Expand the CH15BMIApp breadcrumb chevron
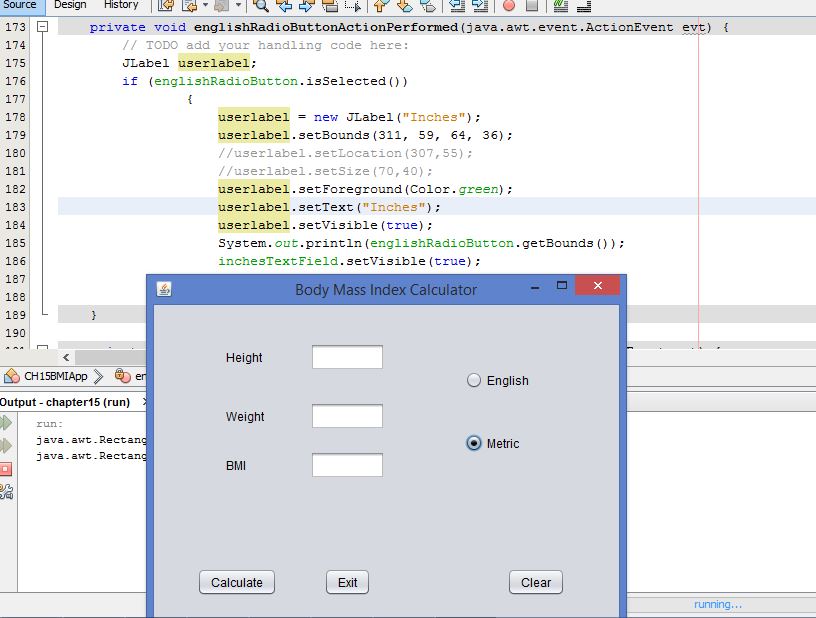This screenshot has width=816, height=618. [x=98, y=377]
